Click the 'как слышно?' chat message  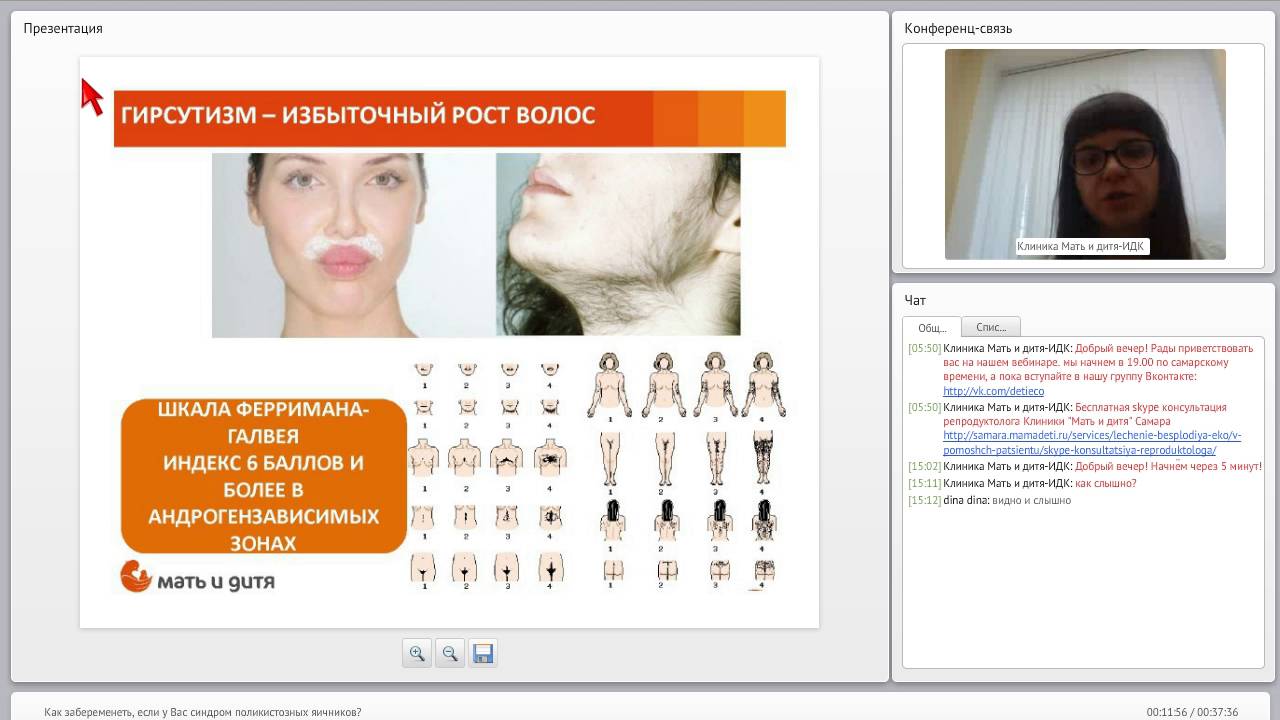click(1106, 483)
